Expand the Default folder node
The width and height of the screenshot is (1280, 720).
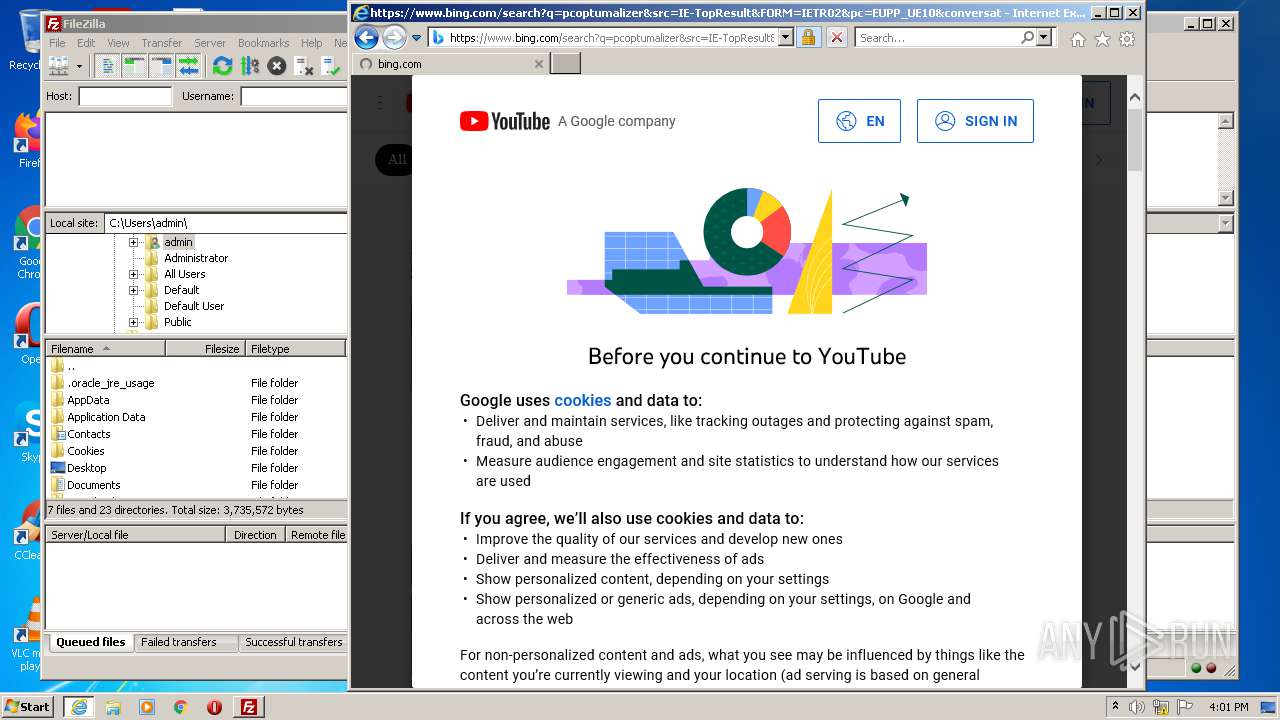[134, 290]
